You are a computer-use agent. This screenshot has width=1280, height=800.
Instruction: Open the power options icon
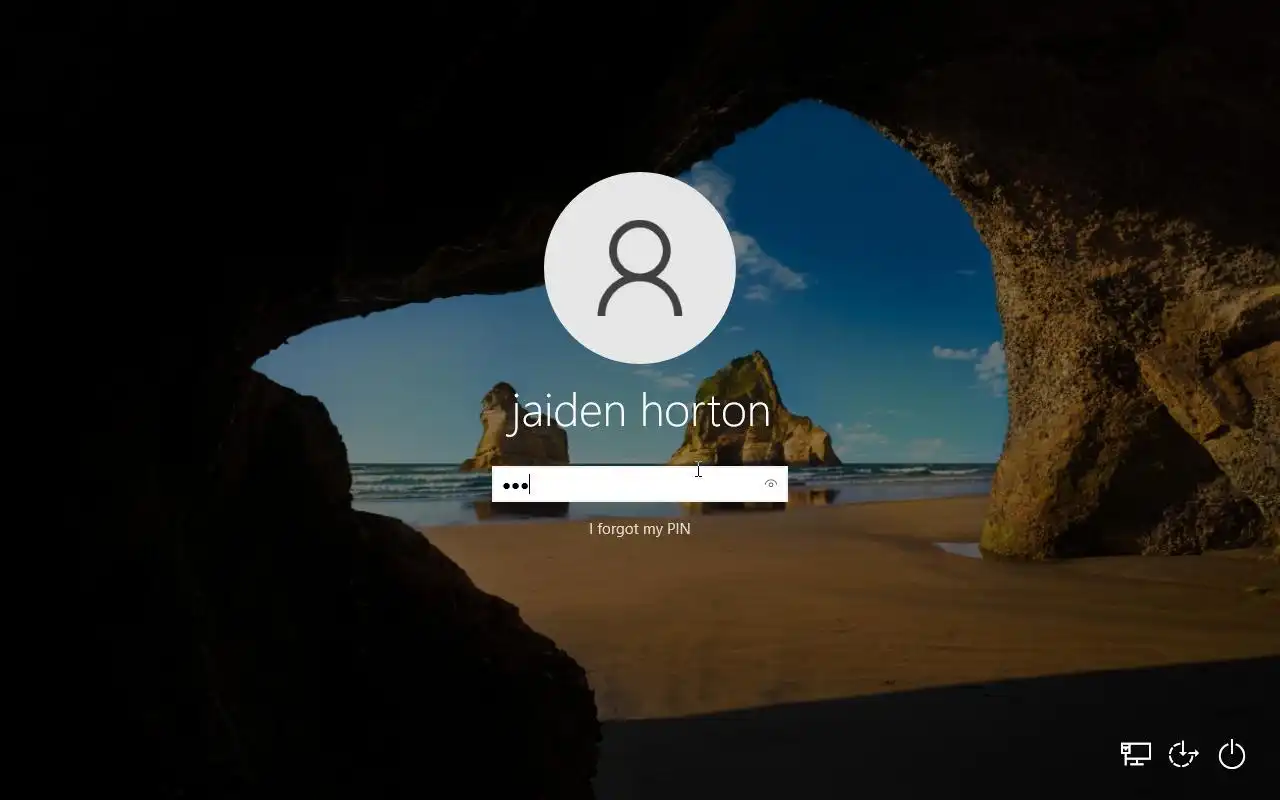click(1232, 753)
